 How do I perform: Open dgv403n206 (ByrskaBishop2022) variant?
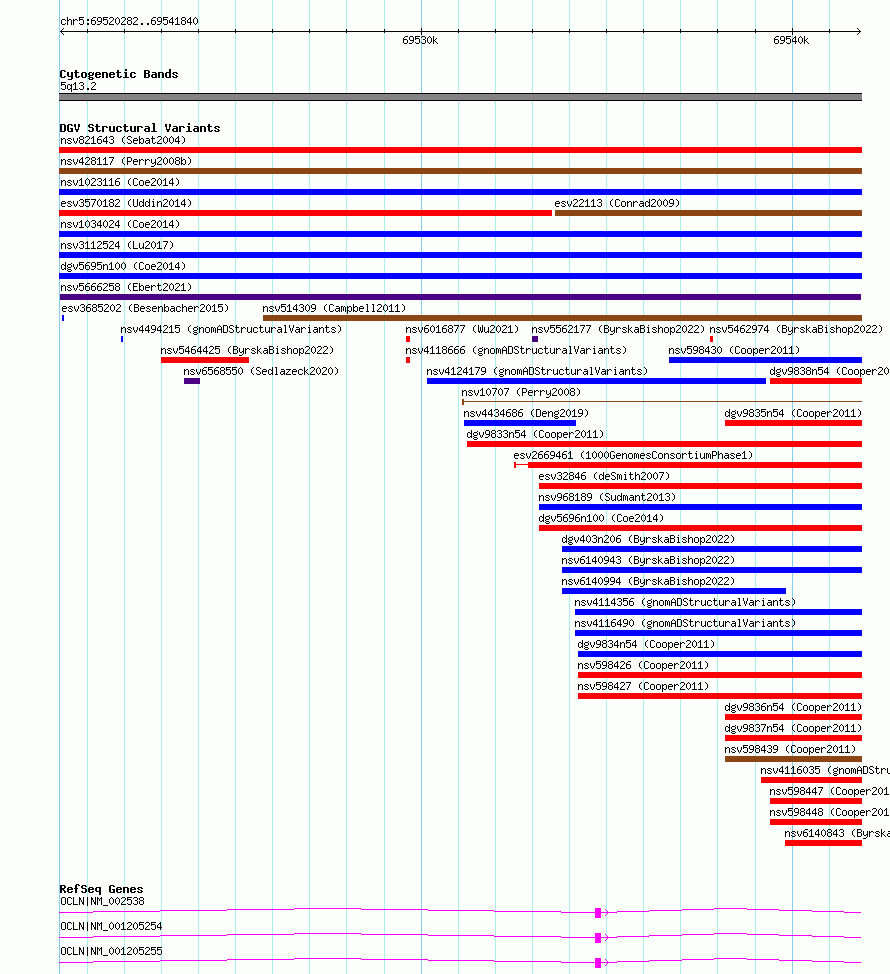point(648,540)
